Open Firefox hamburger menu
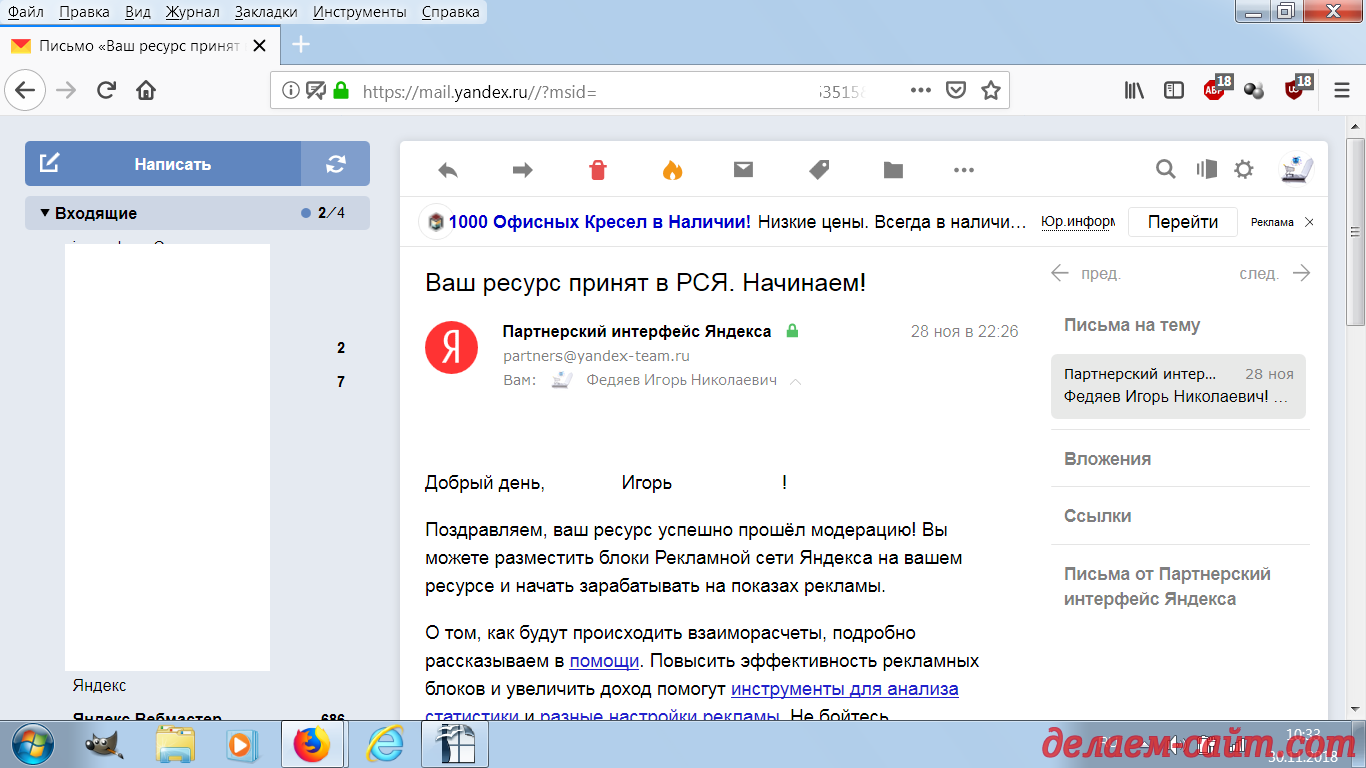The height and width of the screenshot is (768, 1366). click(1342, 90)
